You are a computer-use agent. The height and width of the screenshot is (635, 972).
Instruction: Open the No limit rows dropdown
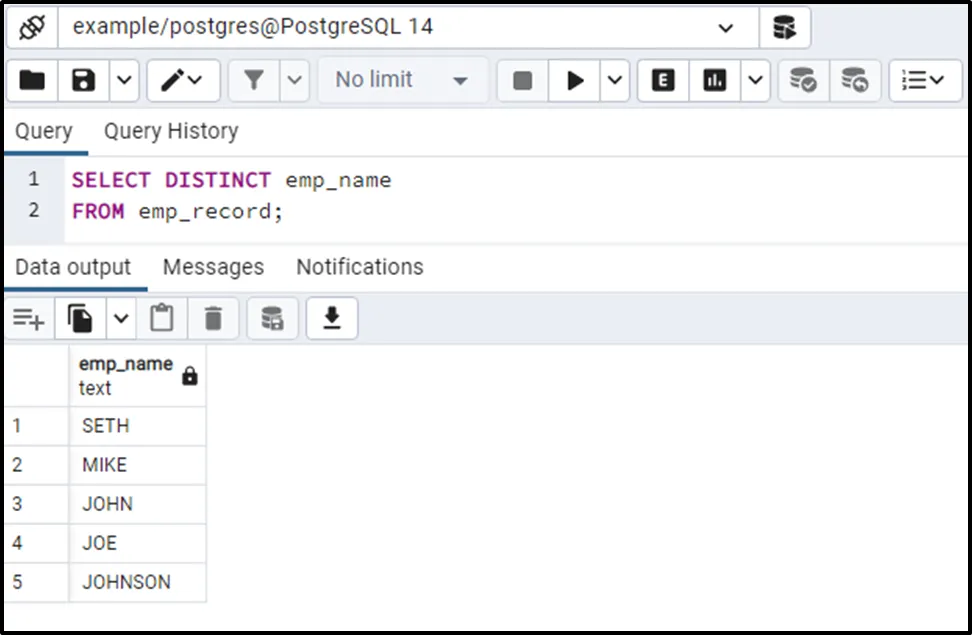[x=402, y=80]
